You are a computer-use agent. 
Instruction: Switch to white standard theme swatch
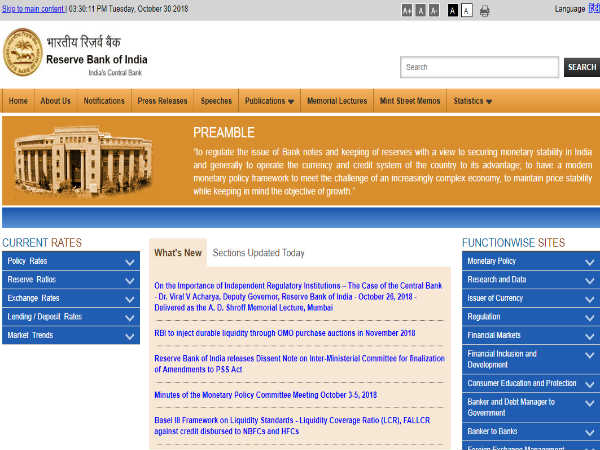(x=466, y=10)
